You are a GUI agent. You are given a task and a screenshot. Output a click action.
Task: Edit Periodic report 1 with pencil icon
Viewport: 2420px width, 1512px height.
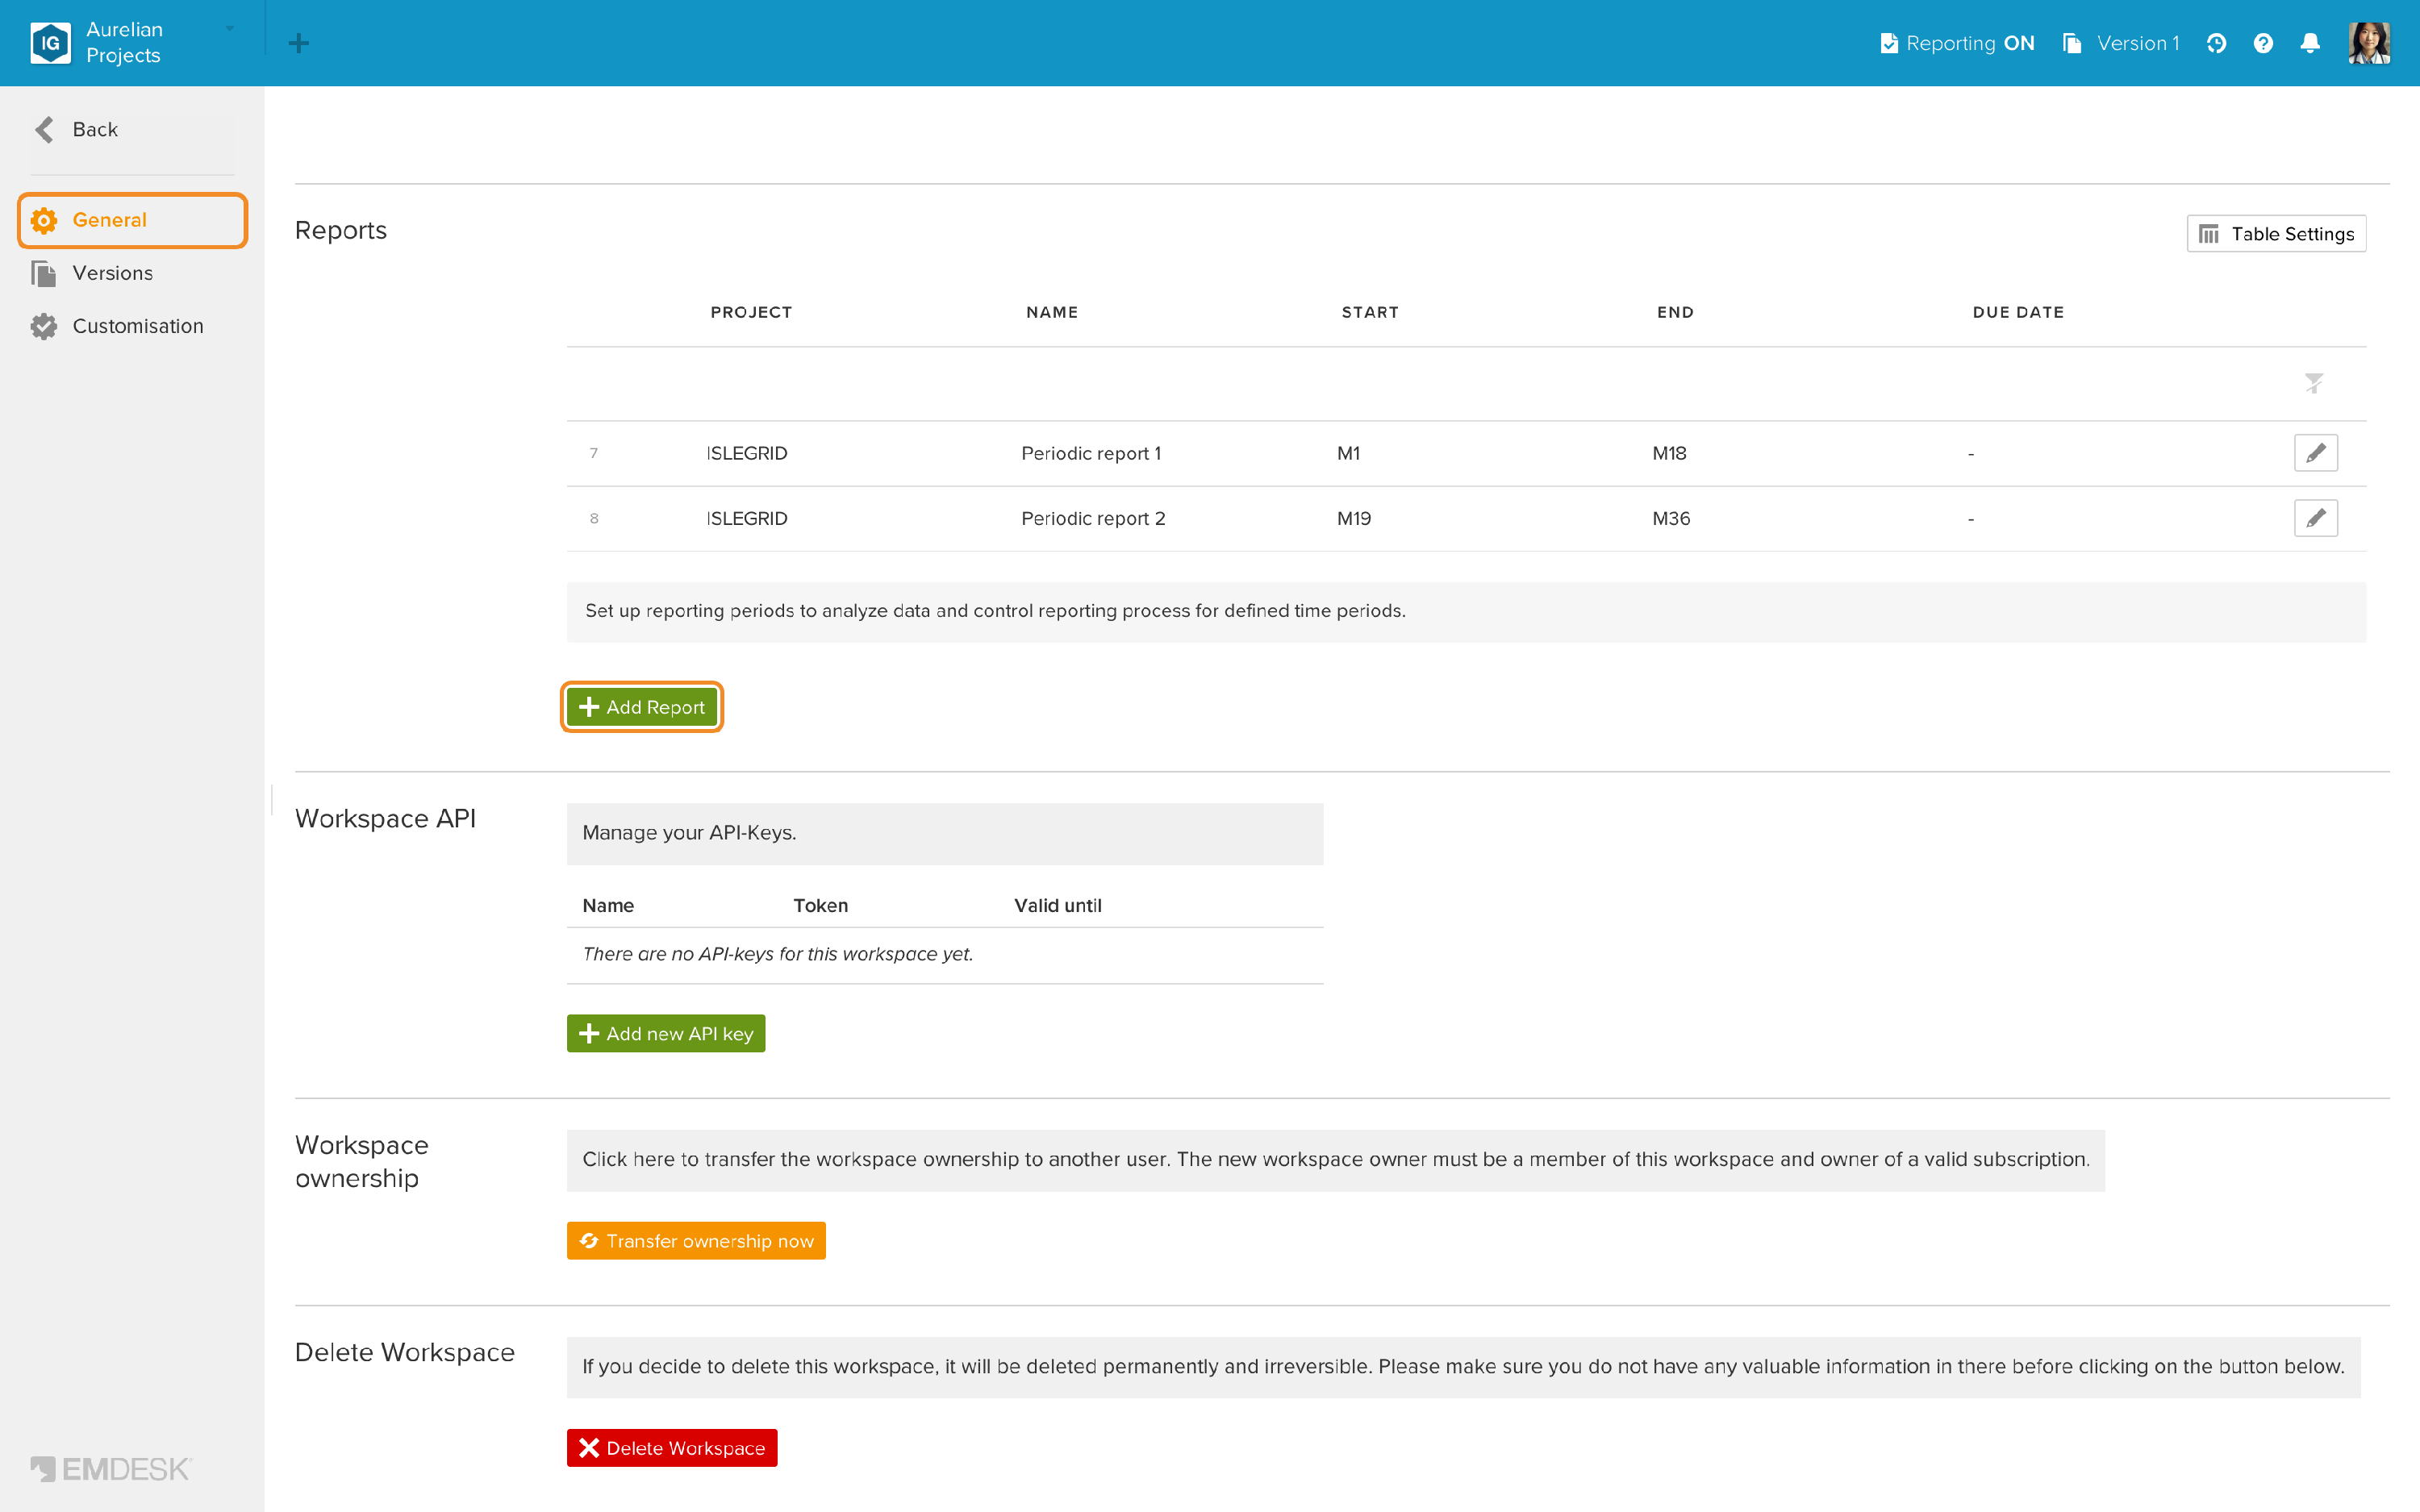pos(2316,453)
